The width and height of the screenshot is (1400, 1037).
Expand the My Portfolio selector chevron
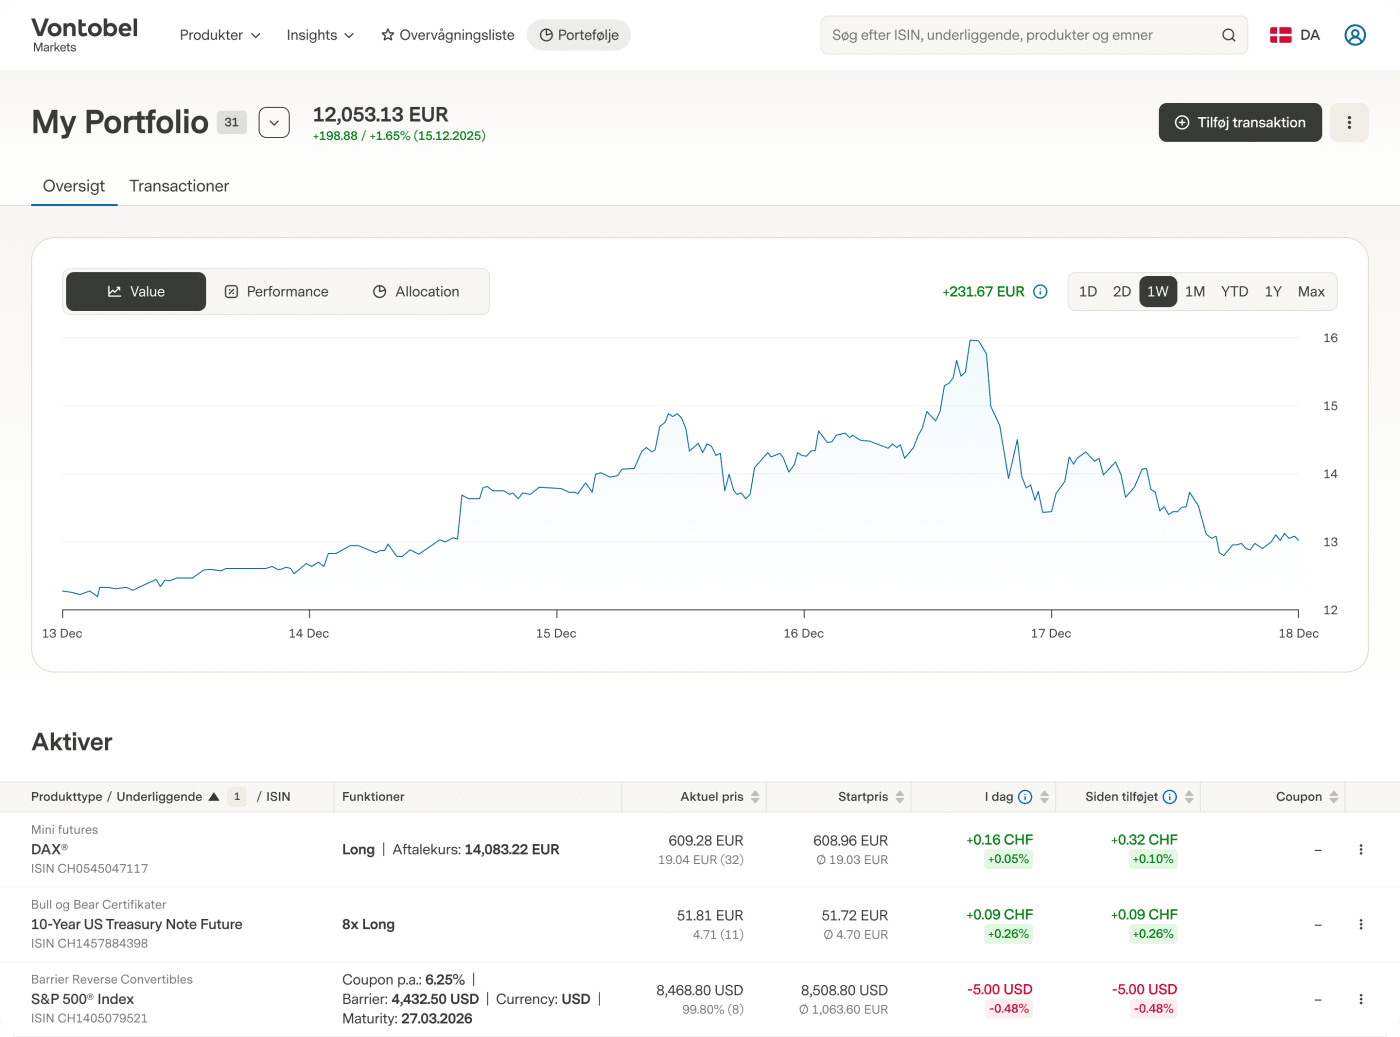click(274, 123)
